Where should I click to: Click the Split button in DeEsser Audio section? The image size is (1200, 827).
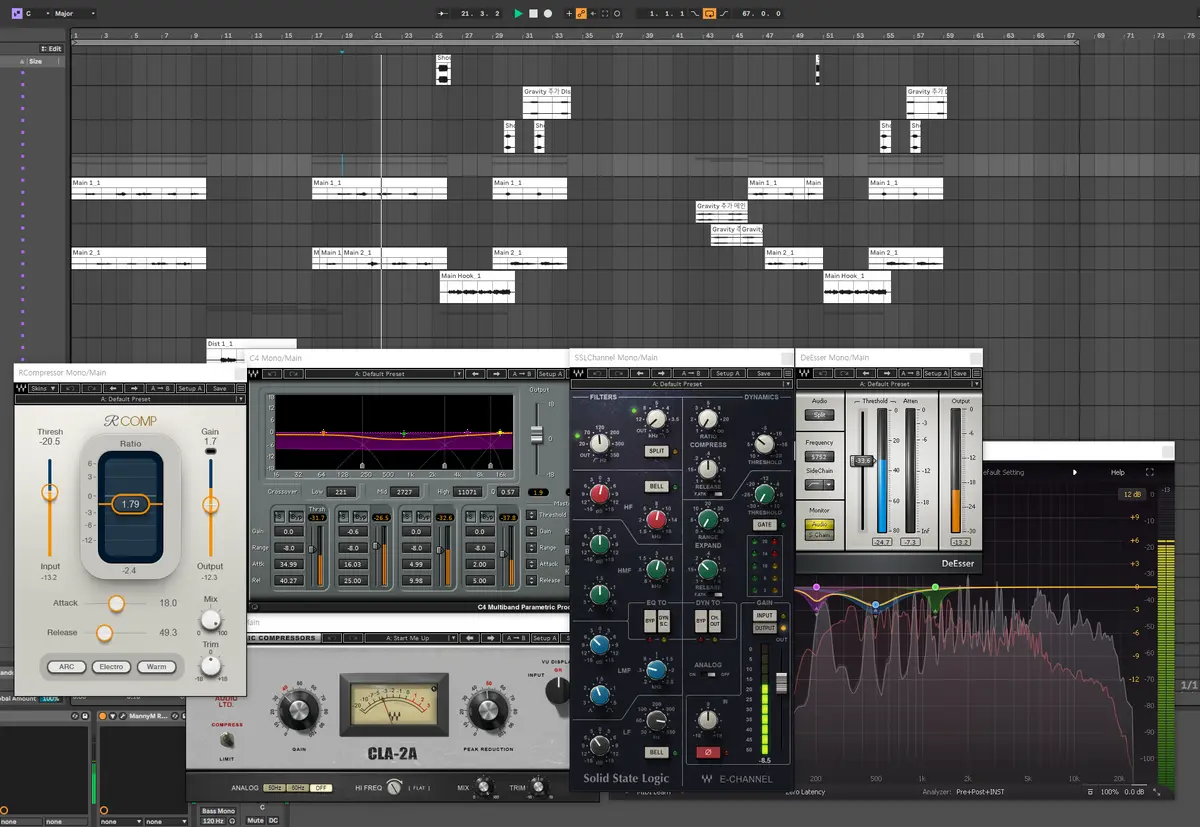click(x=819, y=415)
